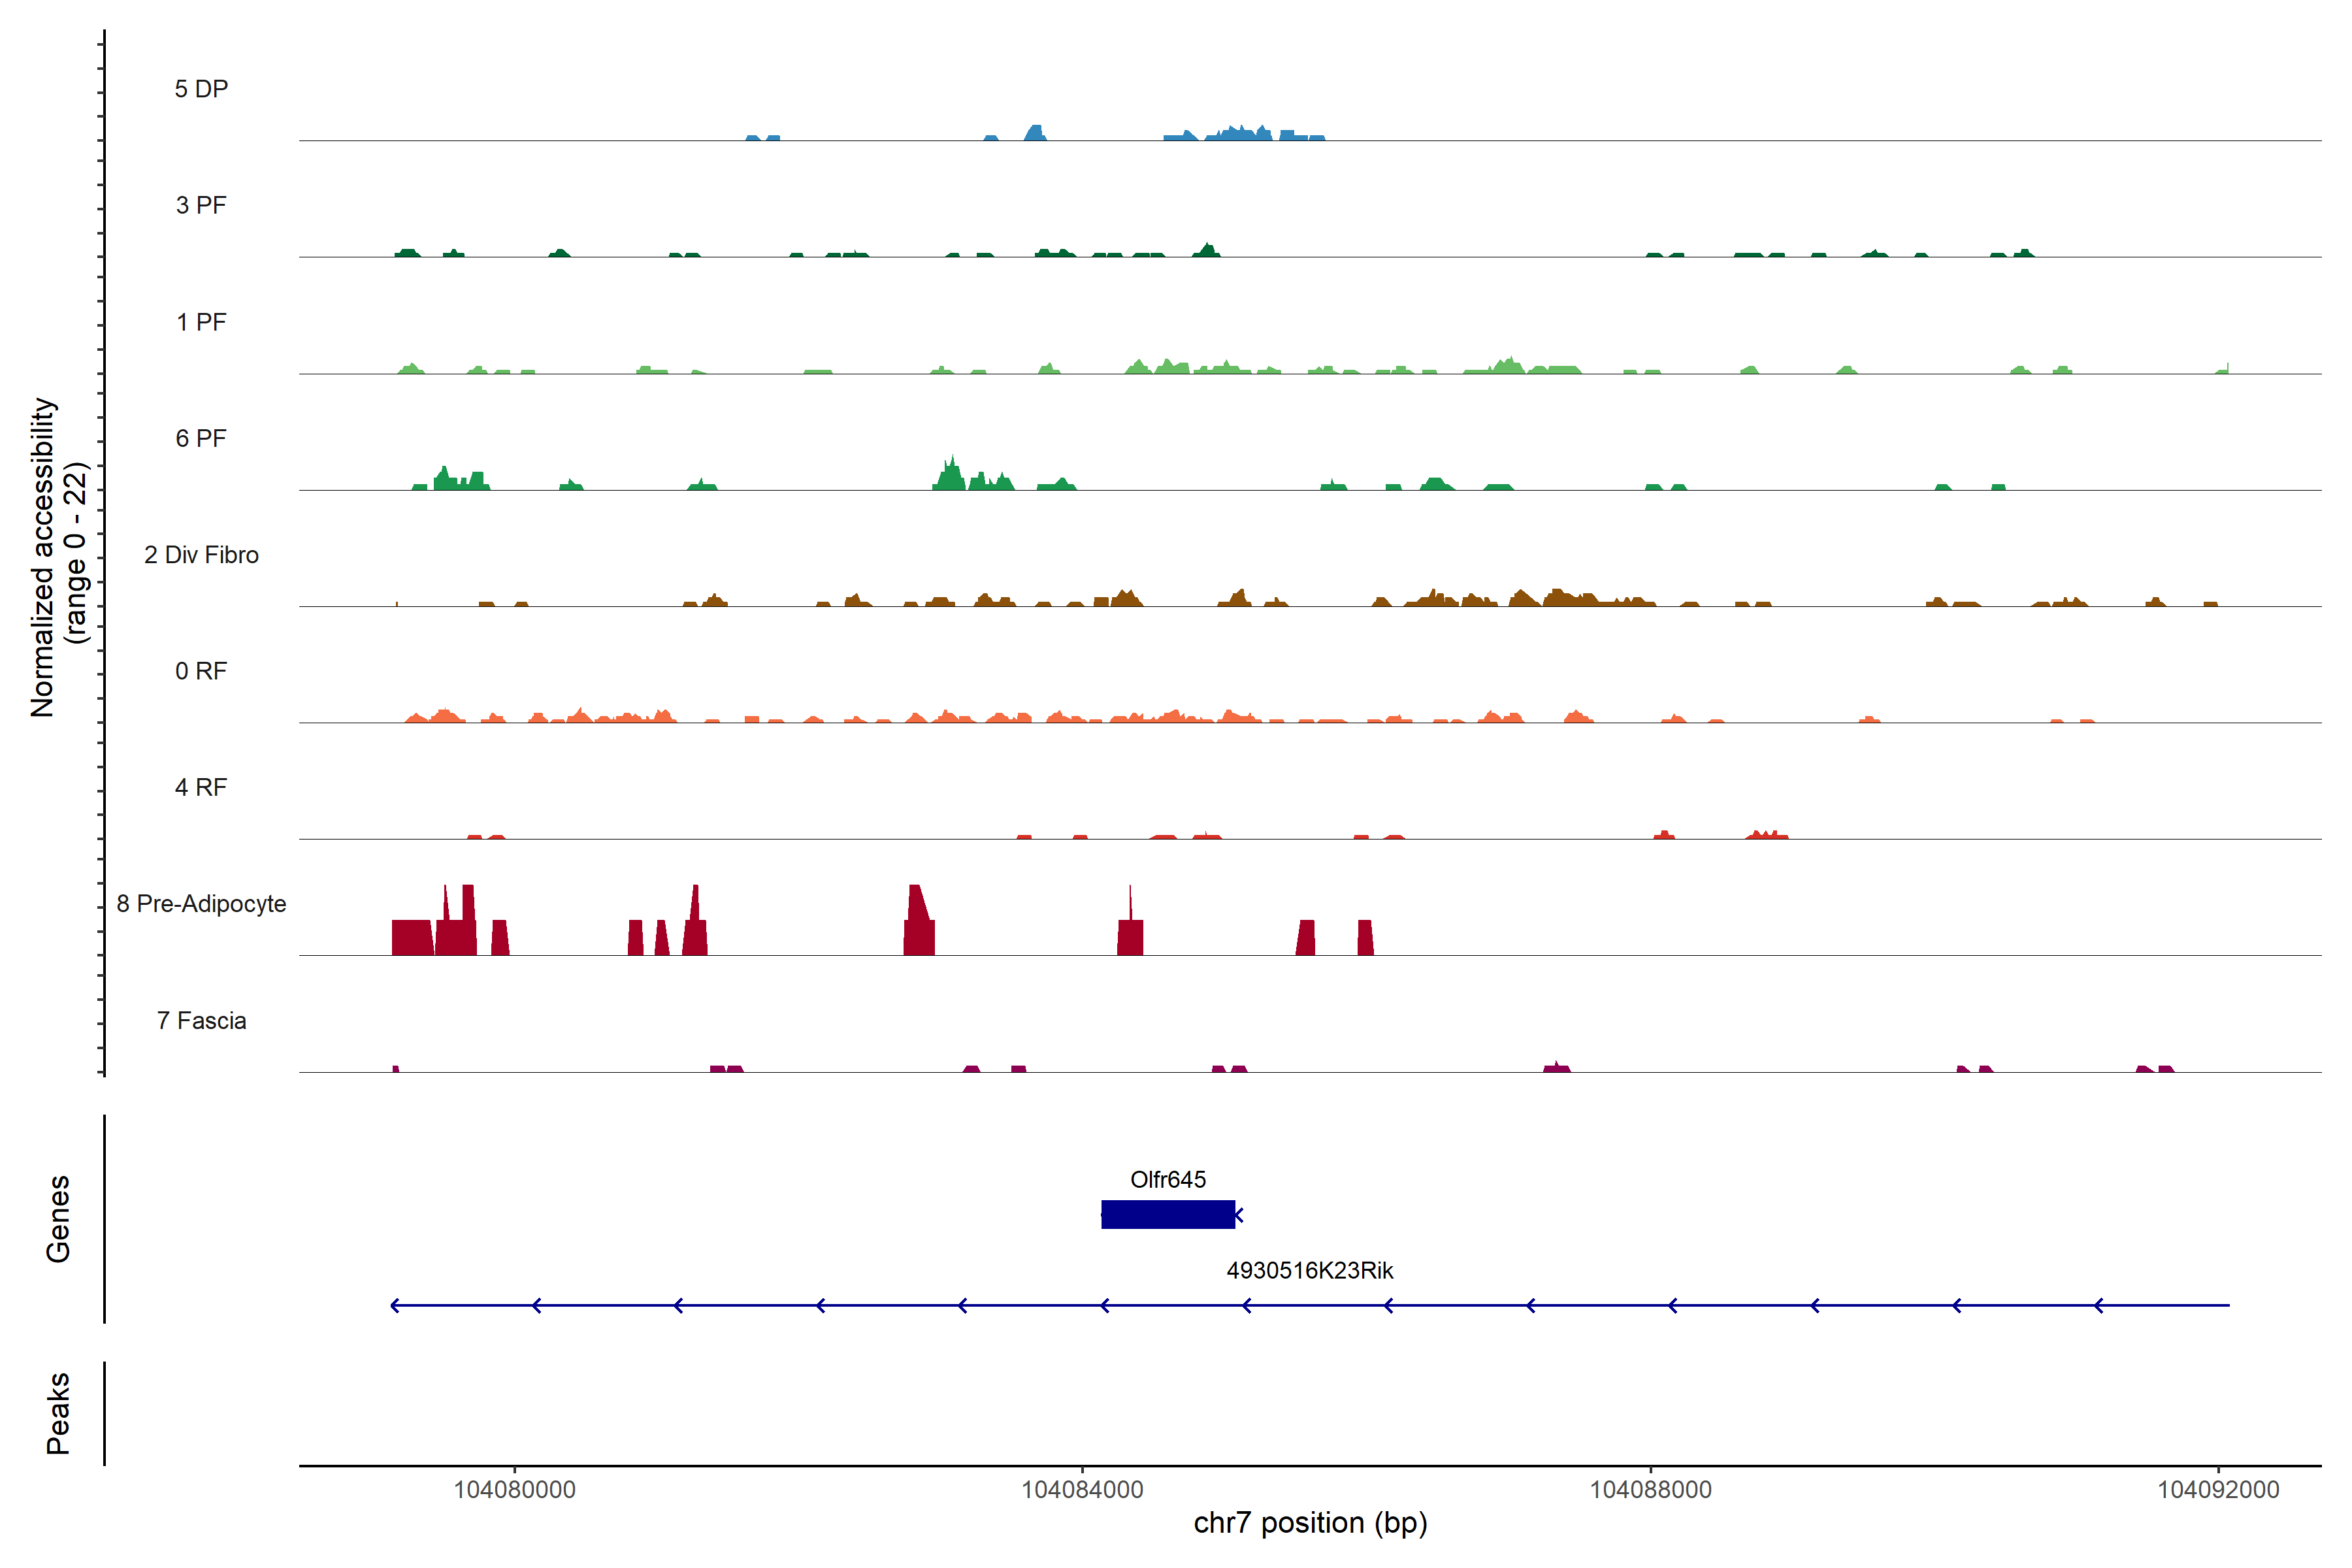2352x1568 pixels.
Task: Click the 4 RF track label
Action: tap(201, 787)
